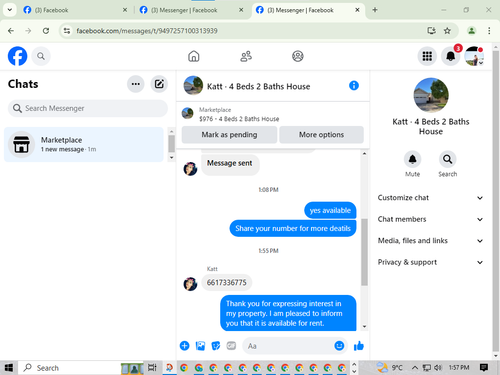500x375 pixels.
Task: Show hidden system tray icons chevron
Action: [x=415, y=368]
